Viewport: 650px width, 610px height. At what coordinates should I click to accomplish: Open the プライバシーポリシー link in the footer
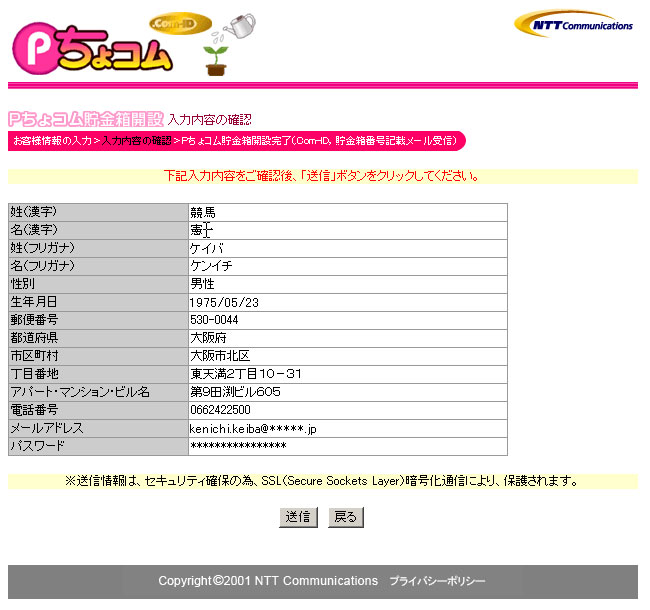437,581
